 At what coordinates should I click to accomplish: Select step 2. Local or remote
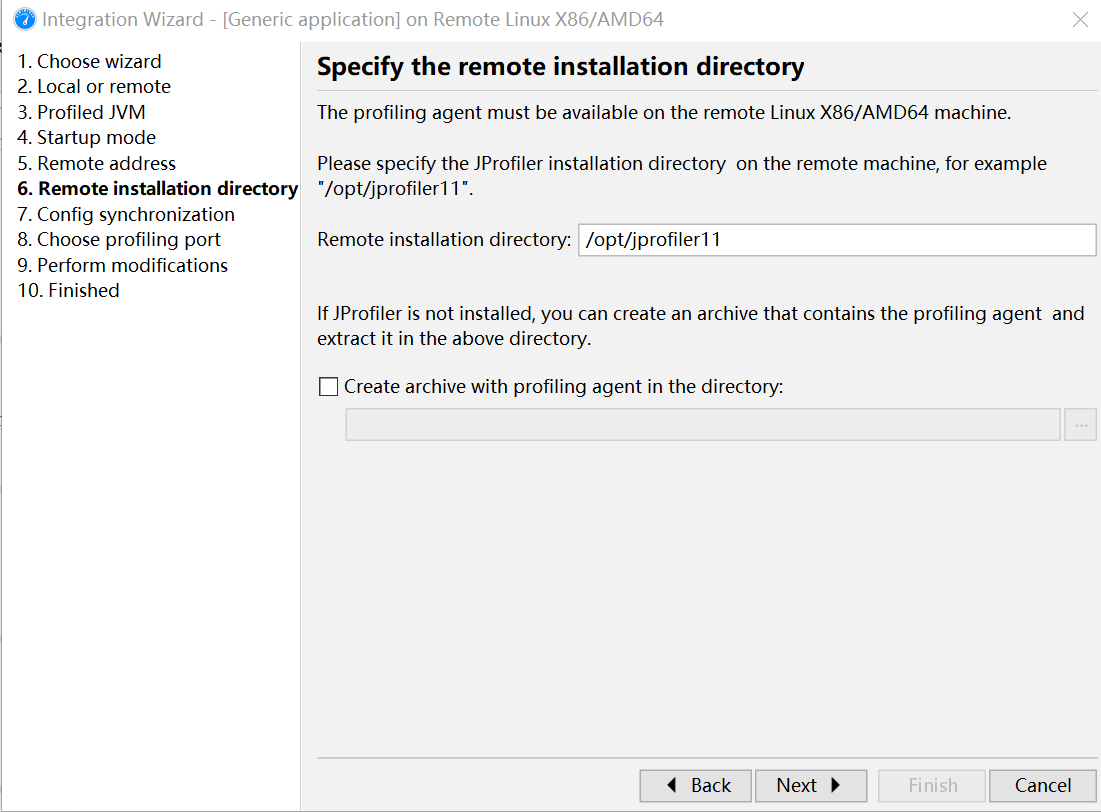tap(94, 86)
